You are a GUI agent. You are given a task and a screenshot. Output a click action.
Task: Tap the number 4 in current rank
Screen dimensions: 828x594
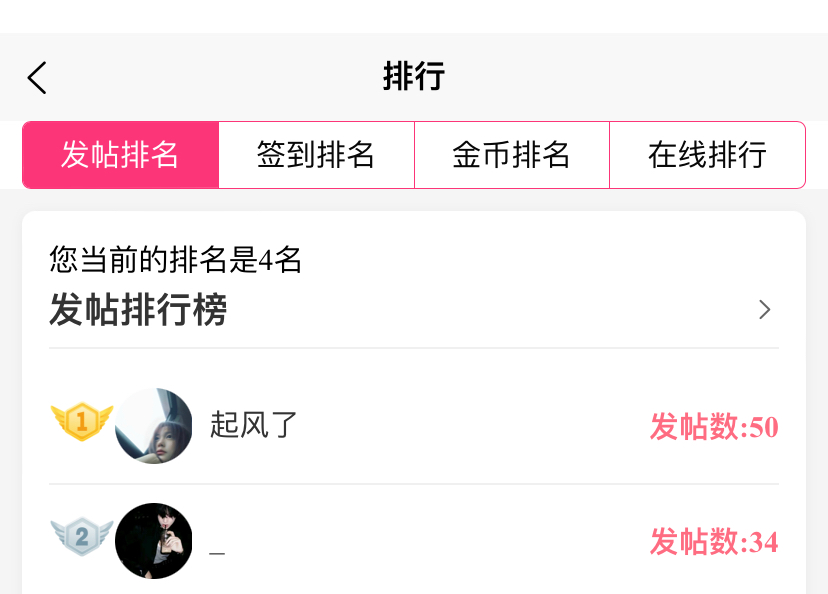(x=265, y=261)
